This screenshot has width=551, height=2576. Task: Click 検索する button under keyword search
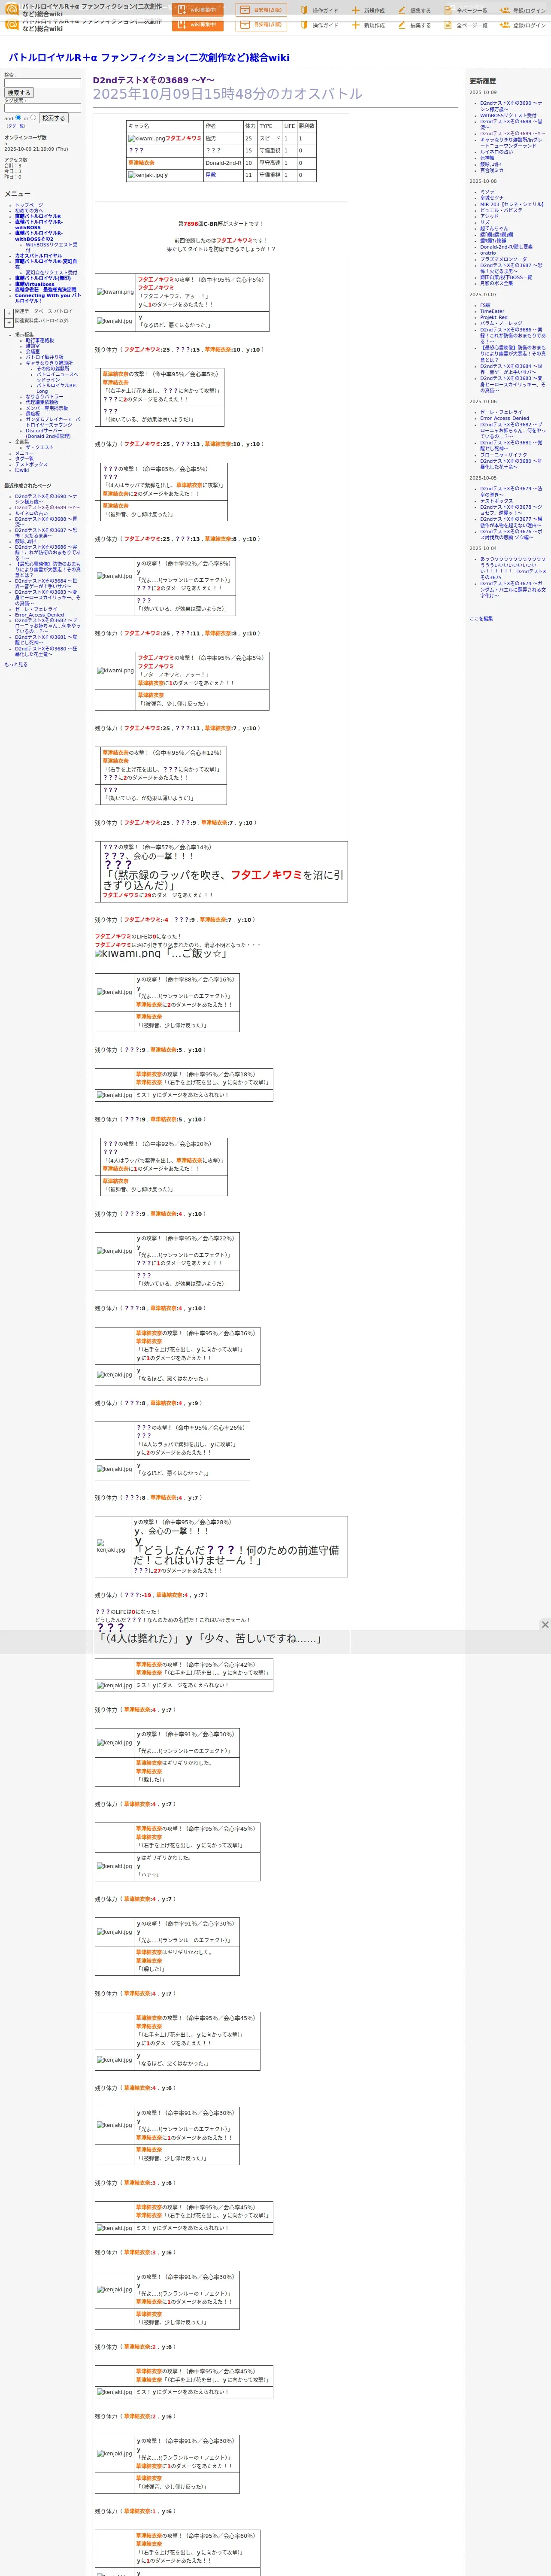click(x=19, y=93)
